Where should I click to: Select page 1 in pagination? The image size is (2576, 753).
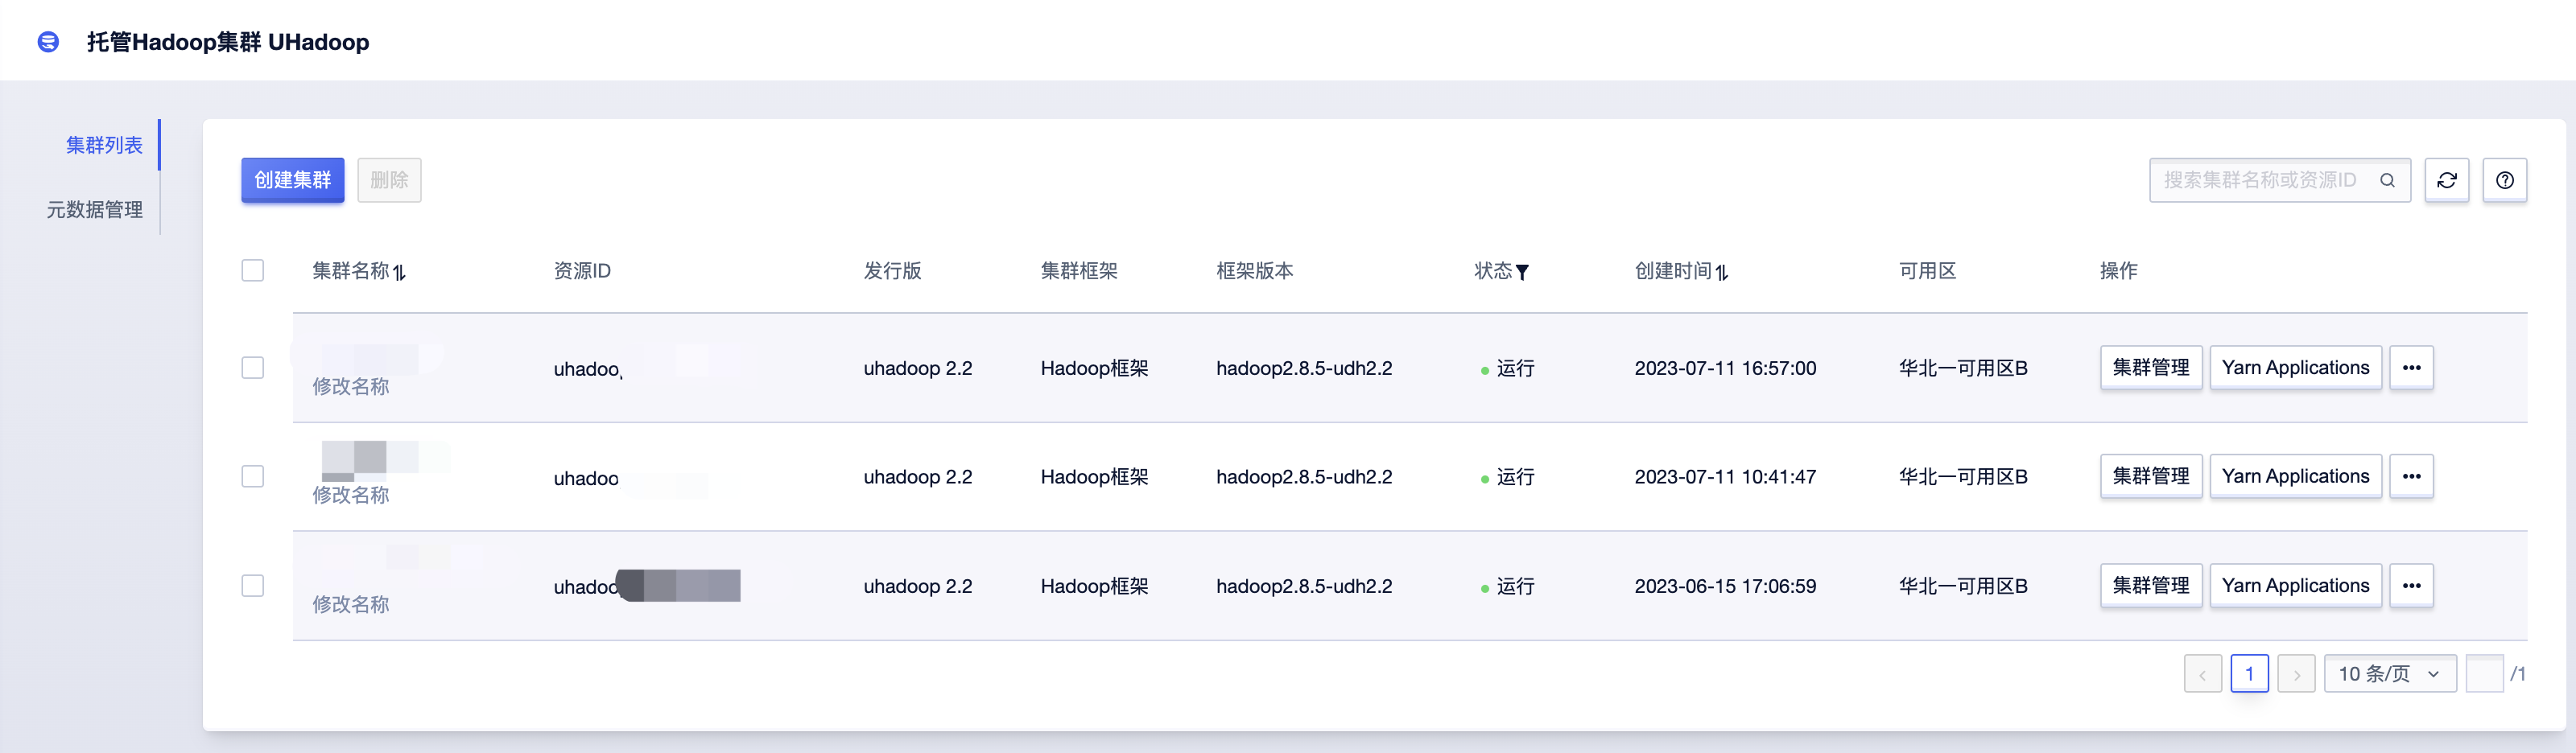pos(2249,674)
